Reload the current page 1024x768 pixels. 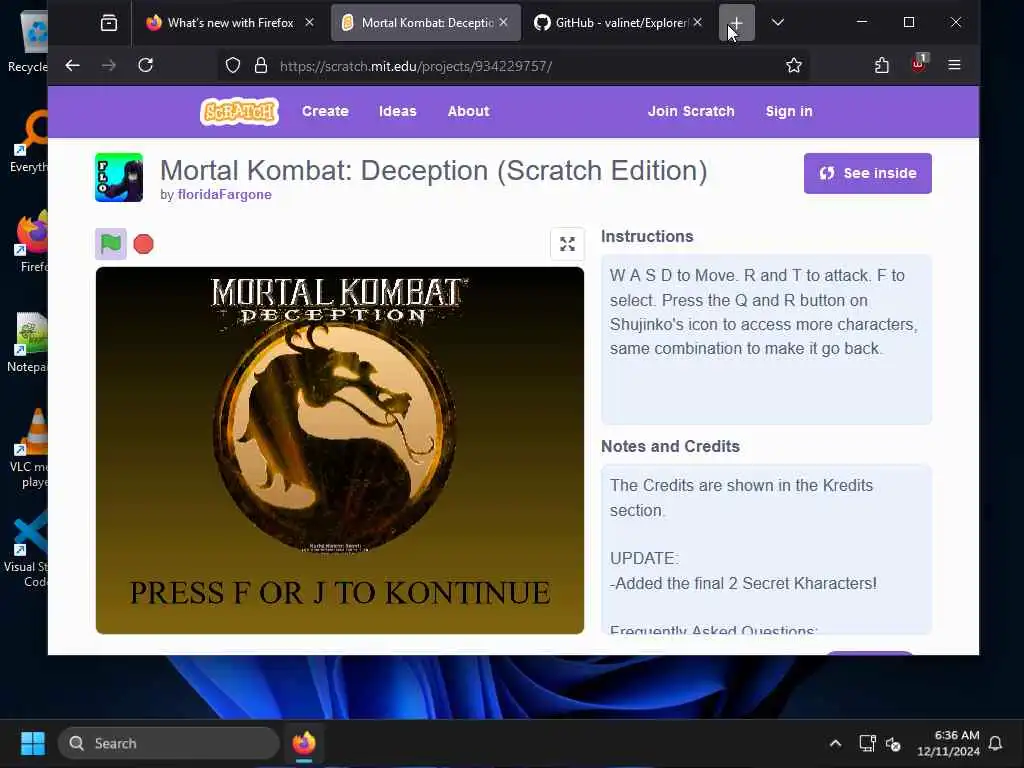pos(146,65)
